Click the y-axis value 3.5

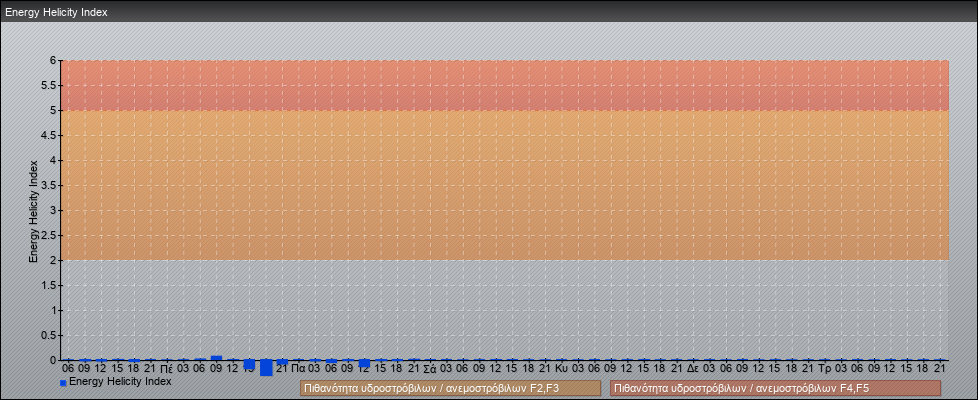[x=49, y=185]
